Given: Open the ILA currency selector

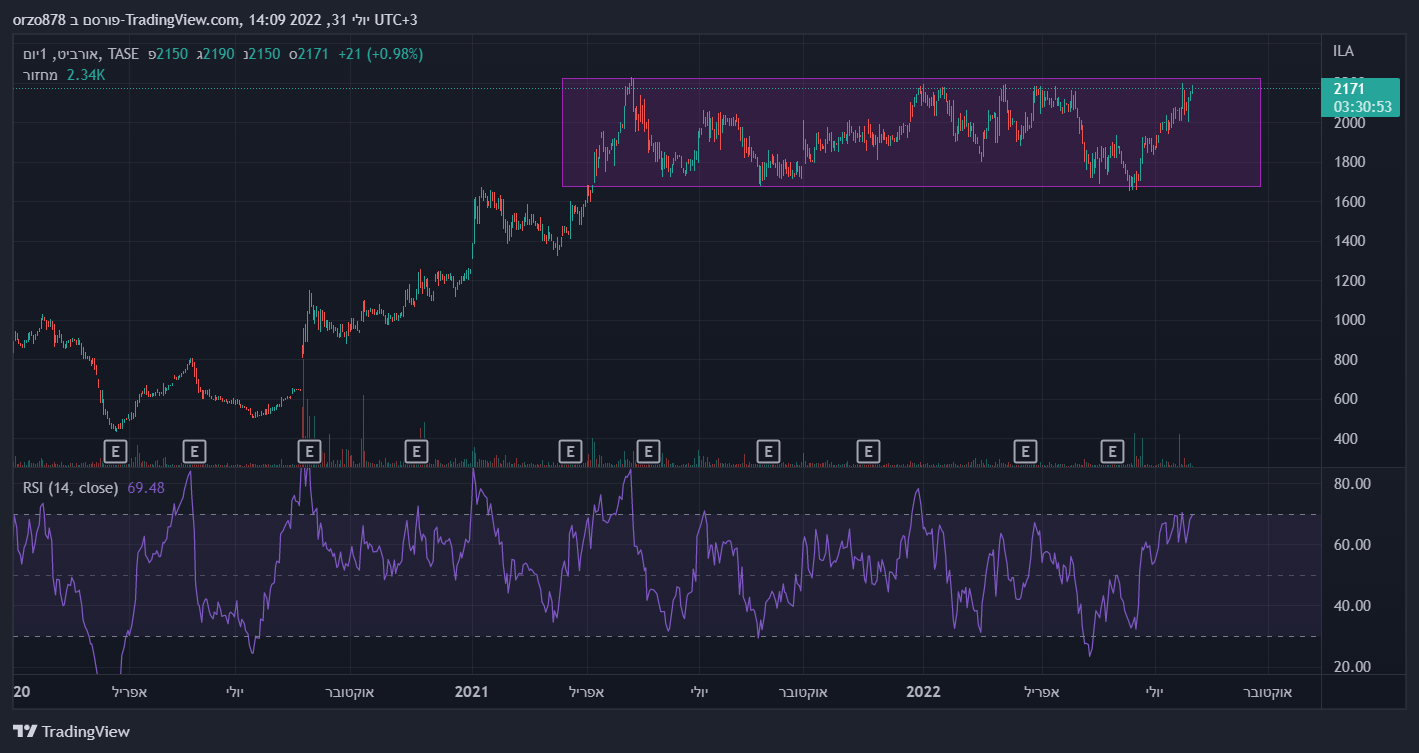Looking at the screenshot, I should pyautogui.click(x=1343, y=51).
